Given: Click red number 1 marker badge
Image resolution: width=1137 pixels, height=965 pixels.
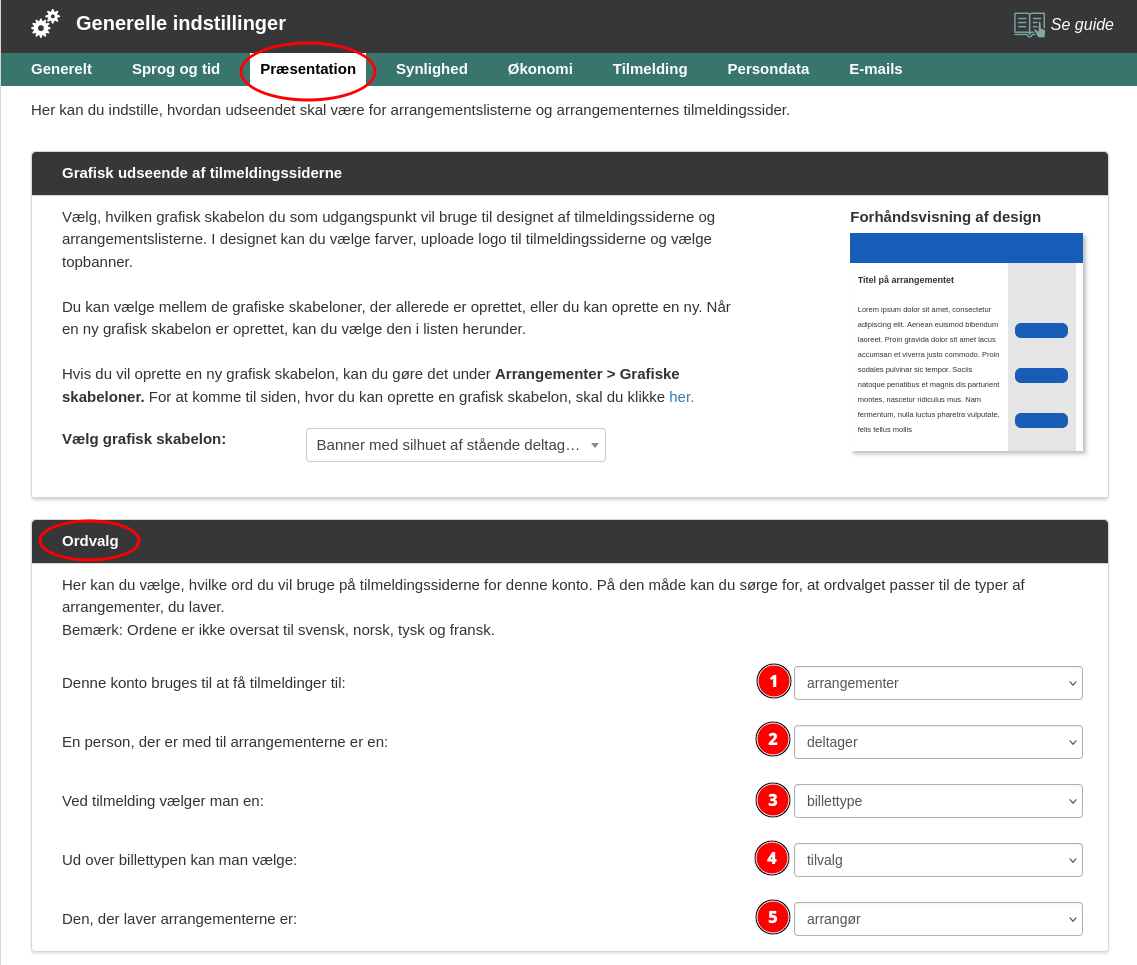Looking at the screenshot, I should pos(773,682).
